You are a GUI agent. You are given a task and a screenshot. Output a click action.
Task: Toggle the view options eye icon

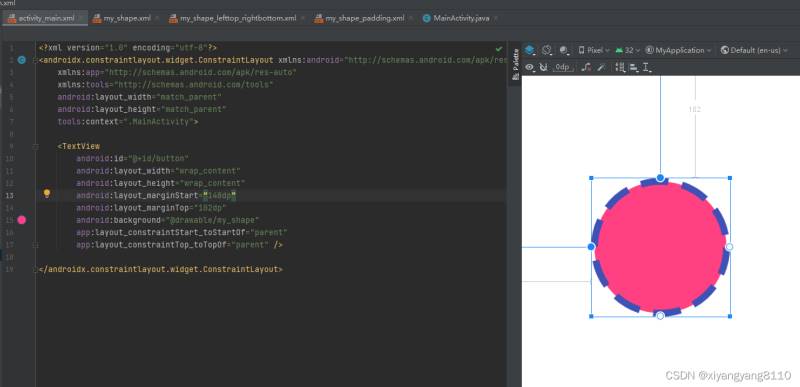click(530, 67)
